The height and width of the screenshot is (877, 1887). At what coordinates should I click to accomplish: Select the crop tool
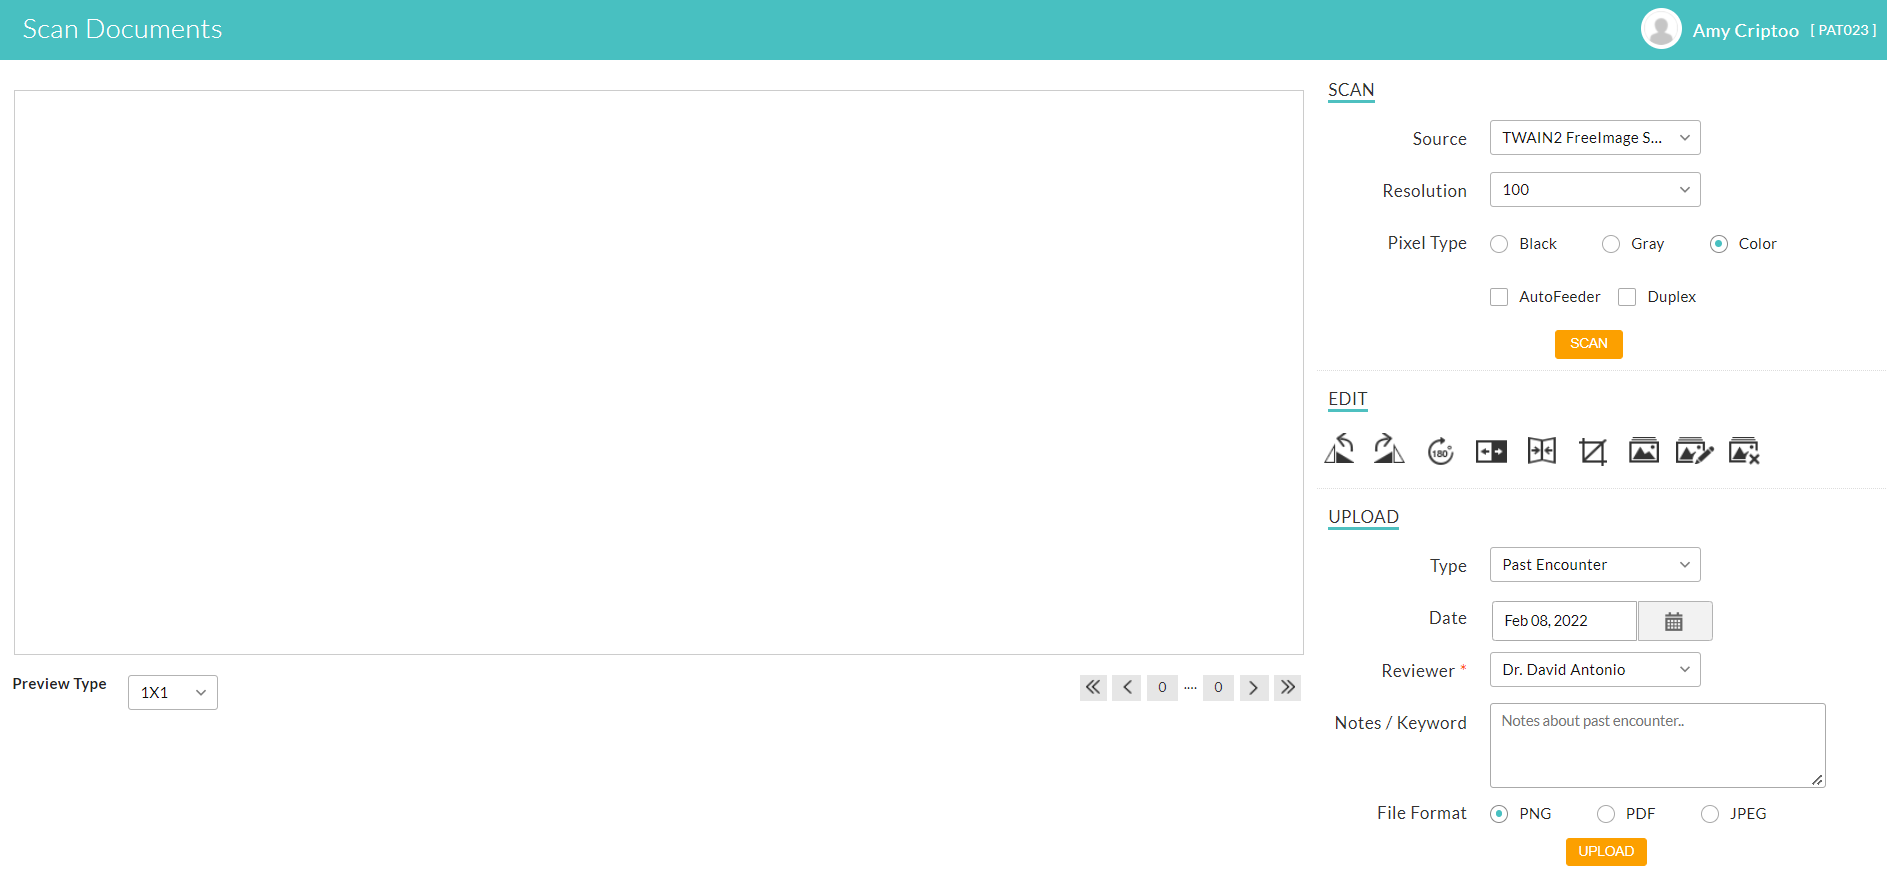pos(1593,452)
